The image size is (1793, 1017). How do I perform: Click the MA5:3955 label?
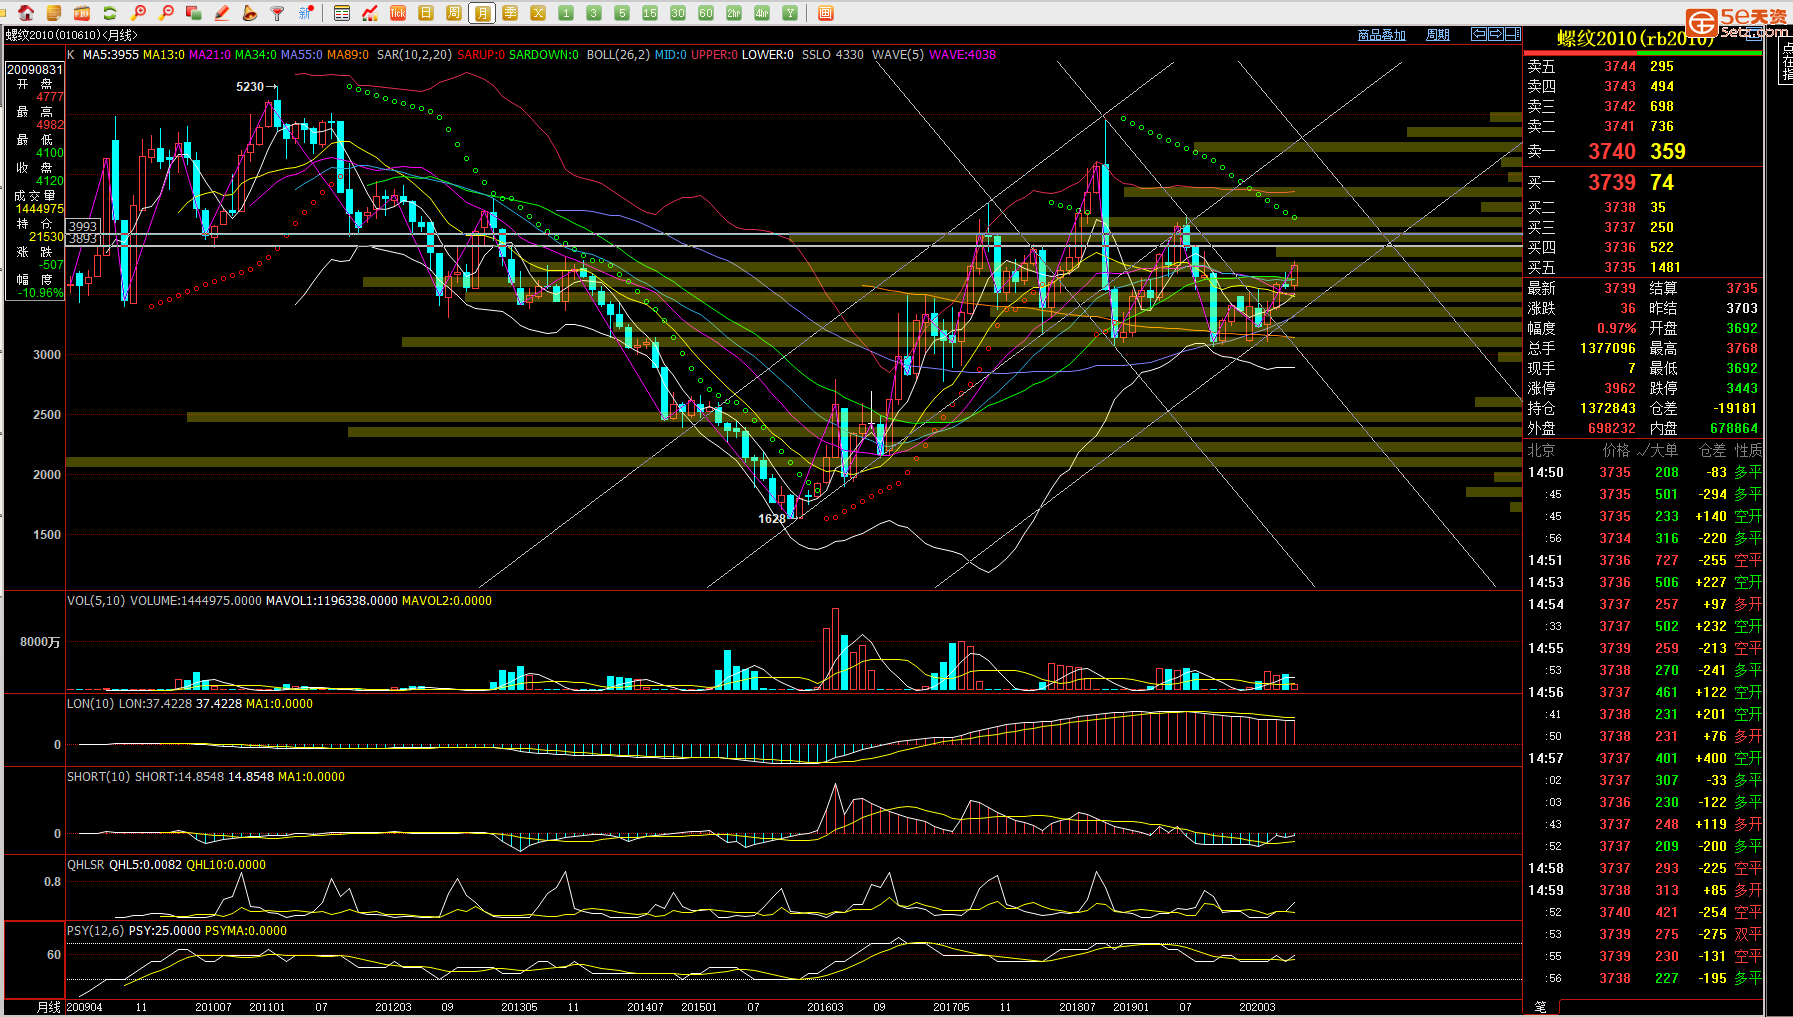click(x=111, y=55)
